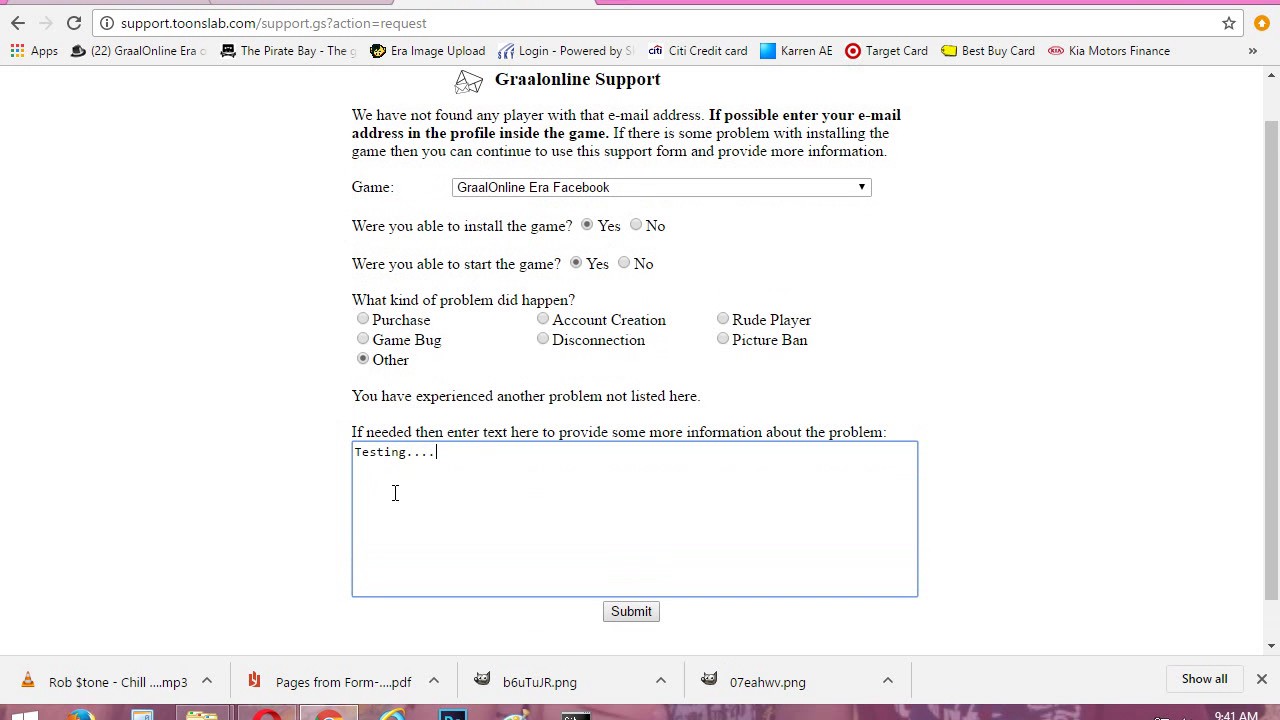This screenshot has width=1280, height=720.
Task: View site information icon in address bar
Action: [107, 23]
